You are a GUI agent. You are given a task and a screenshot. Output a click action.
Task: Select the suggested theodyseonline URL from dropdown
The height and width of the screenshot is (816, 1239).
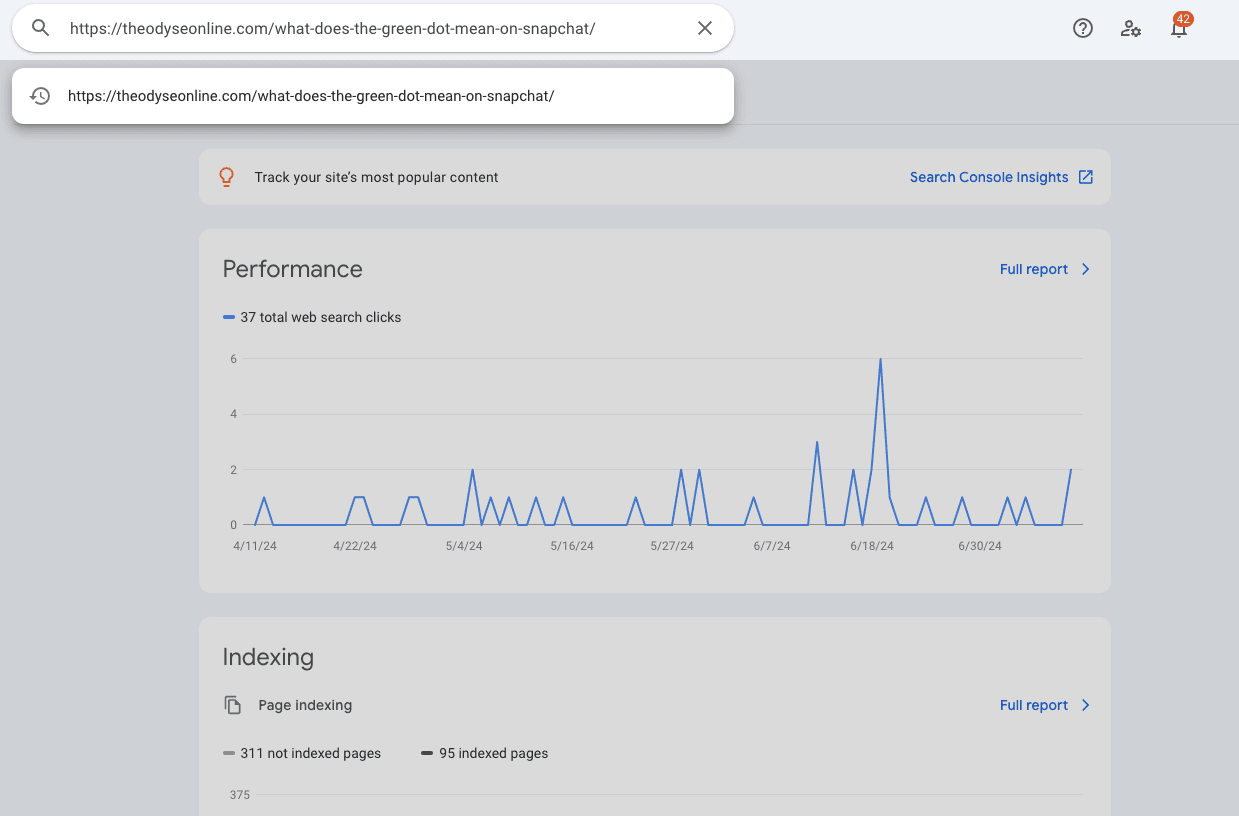311,96
